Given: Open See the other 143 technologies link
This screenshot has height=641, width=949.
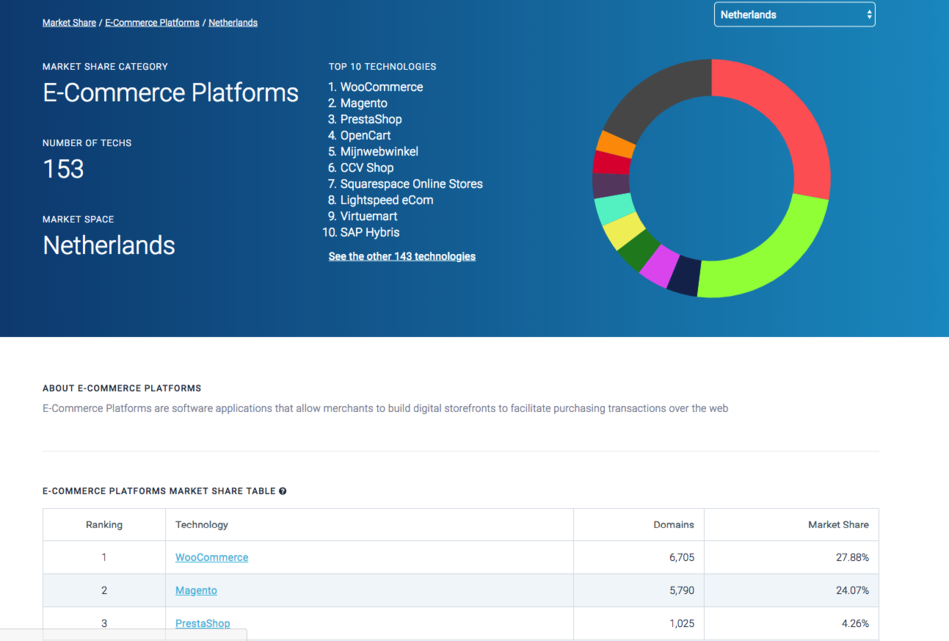Looking at the screenshot, I should click(x=402, y=256).
